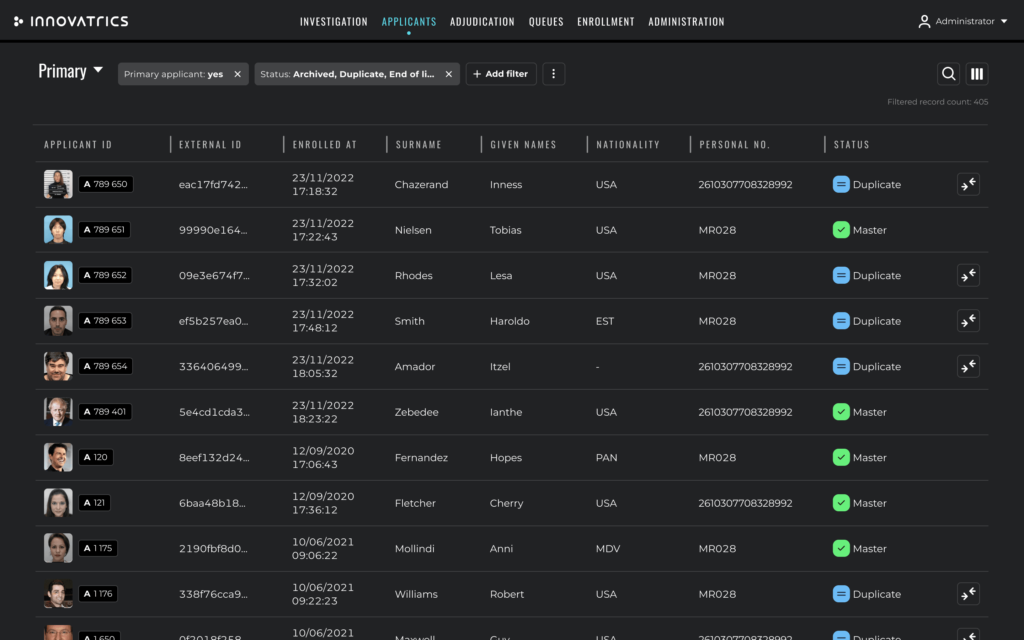The width and height of the screenshot is (1024, 640).
Task: Remove the Status filter chip
Action: tap(449, 74)
